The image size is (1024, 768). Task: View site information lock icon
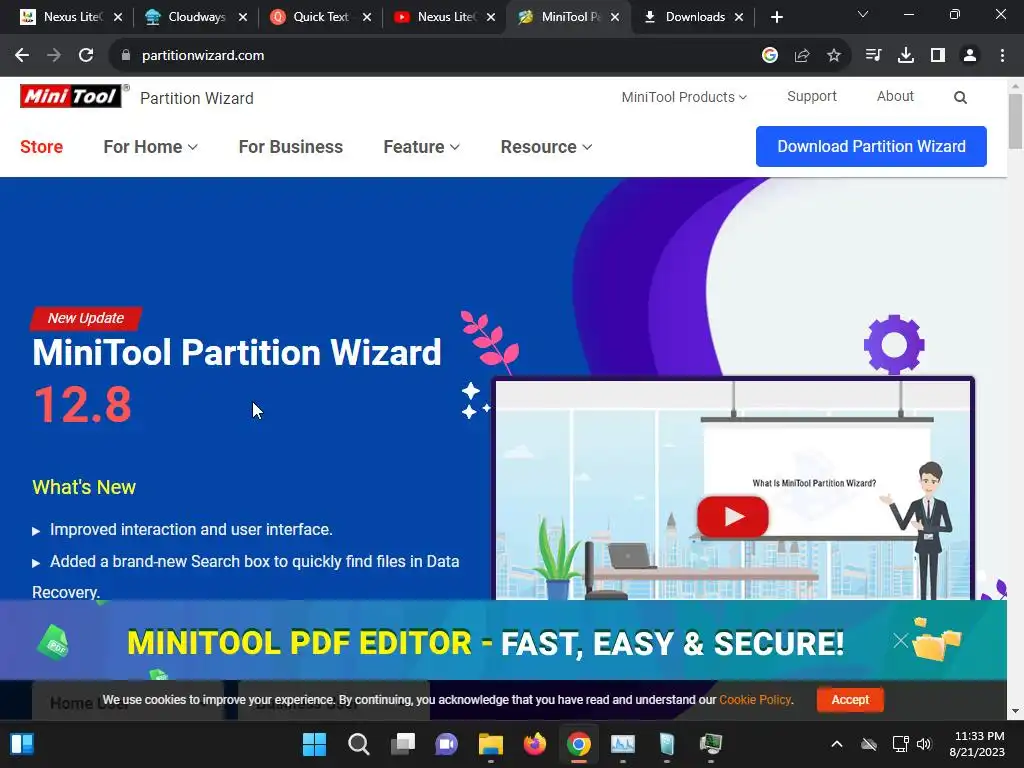[x=126, y=56]
